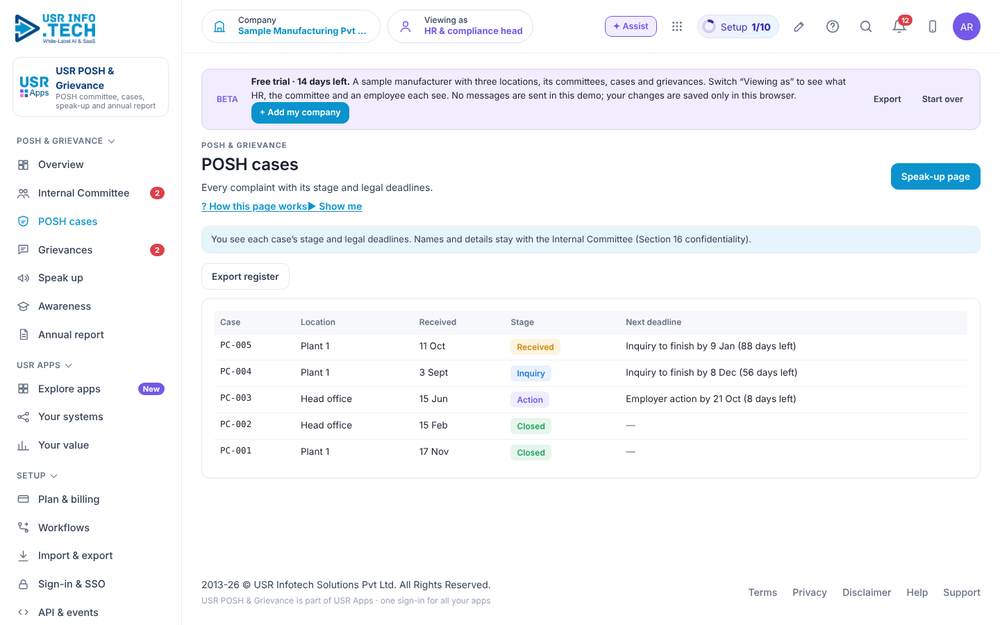Open the Help footer link

click(917, 592)
